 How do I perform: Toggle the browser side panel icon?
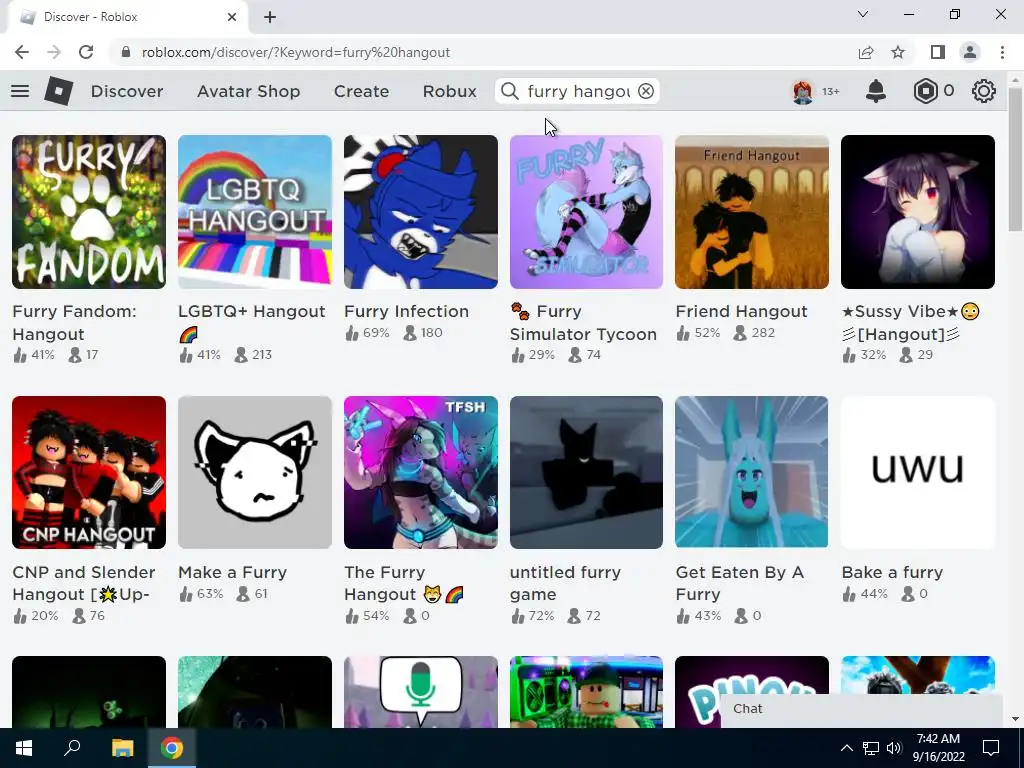pyautogui.click(x=938, y=52)
